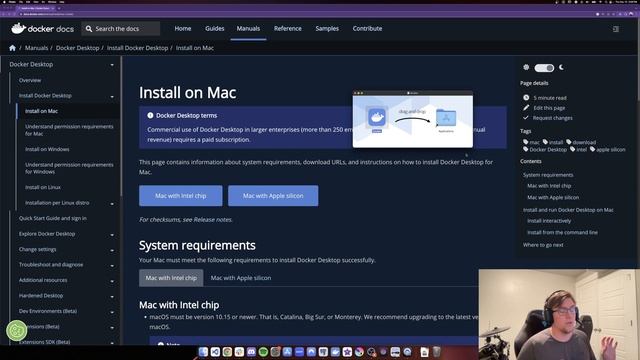
Task: Open Visual Studio Code from the dock
Action: coord(215,351)
